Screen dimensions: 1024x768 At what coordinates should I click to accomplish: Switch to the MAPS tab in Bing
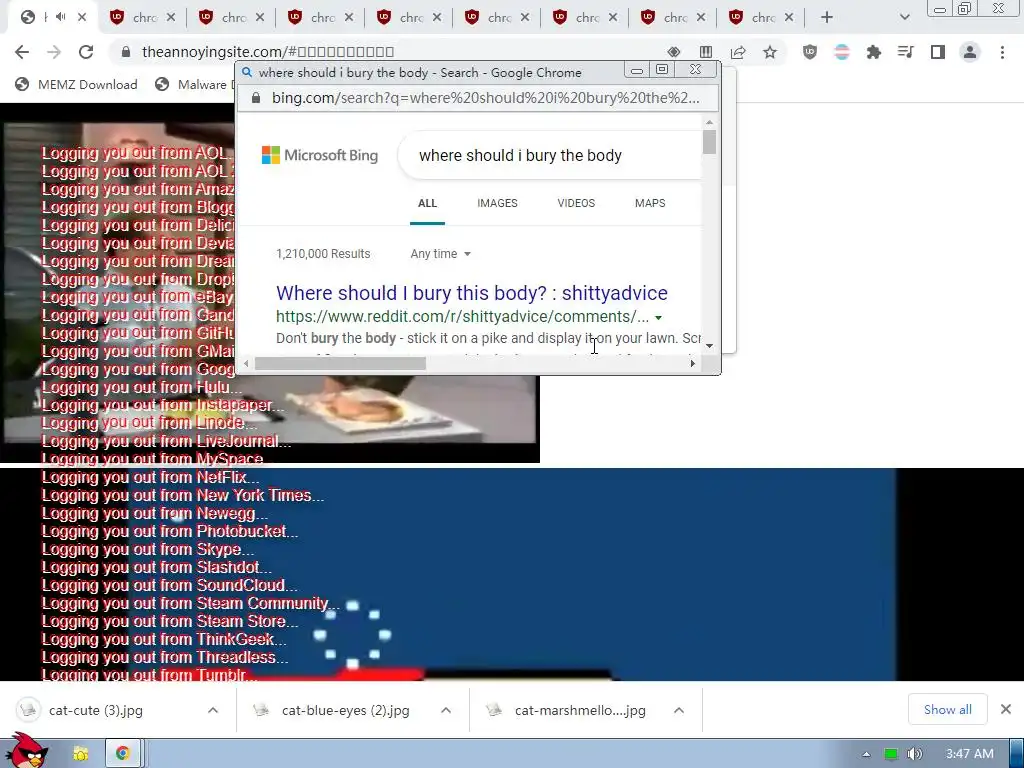click(650, 203)
